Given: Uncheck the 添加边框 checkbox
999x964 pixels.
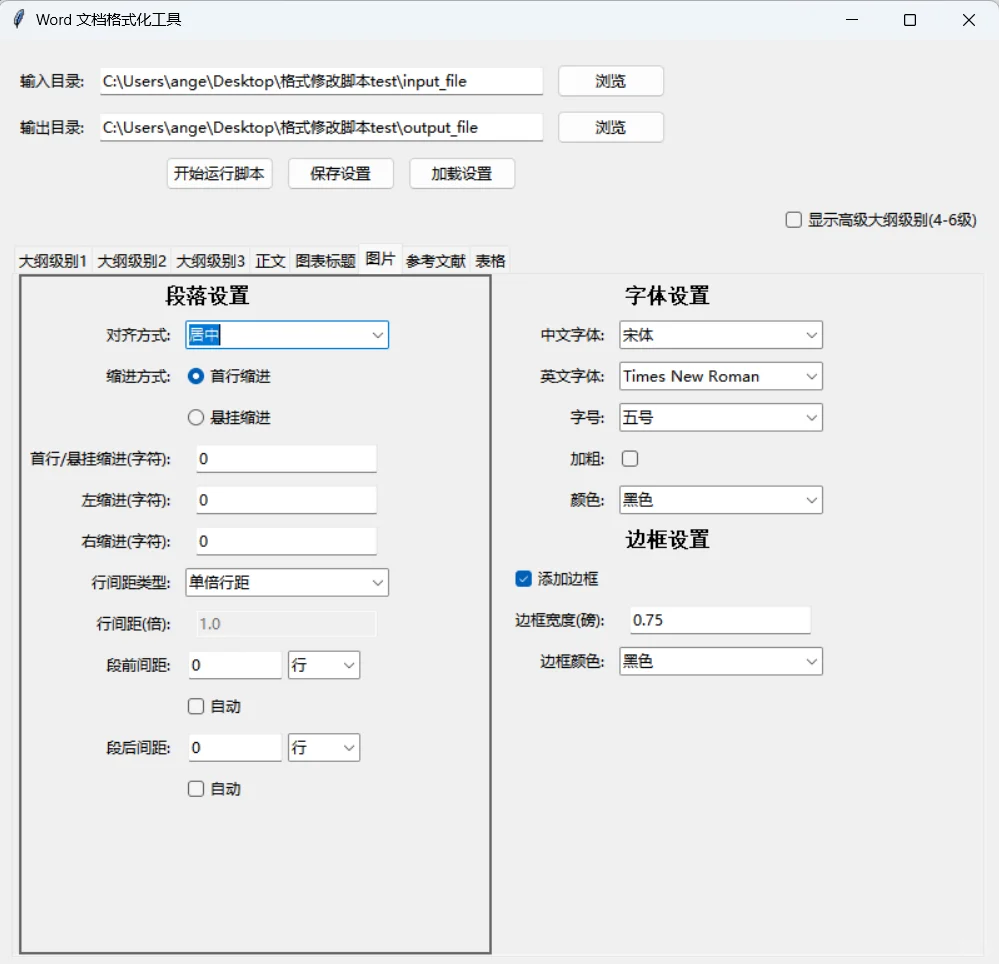Looking at the screenshot, I should click(523, 578).
